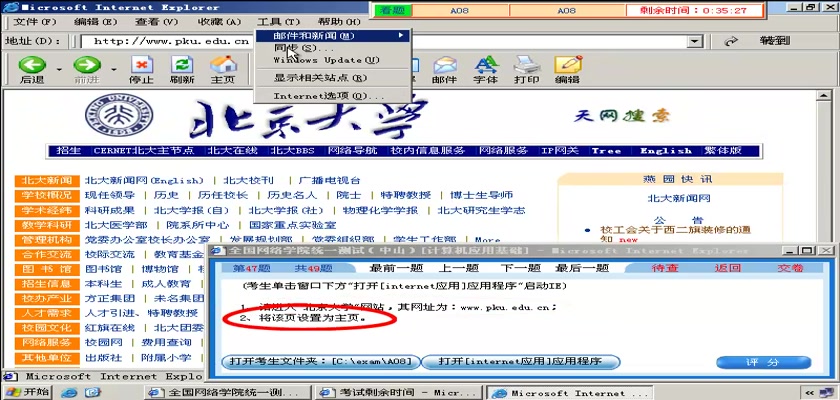840x400 pixels.
Task: Click the 工具(T) menu header
Action: point(279,22)
